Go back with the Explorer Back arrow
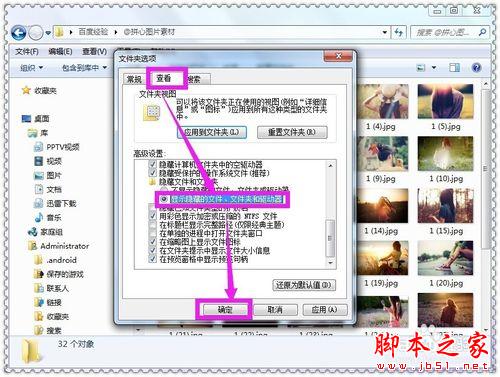Viewport: 500px width, 377px height. [19, 33]
